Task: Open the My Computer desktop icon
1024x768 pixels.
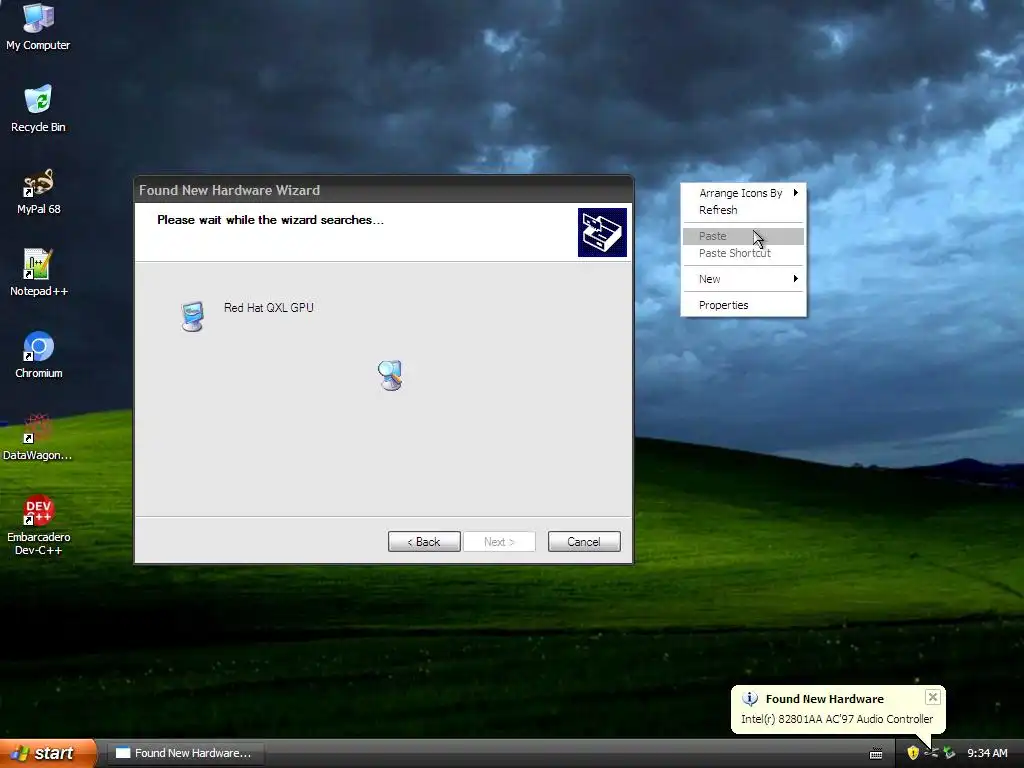Action: (38, 26)
